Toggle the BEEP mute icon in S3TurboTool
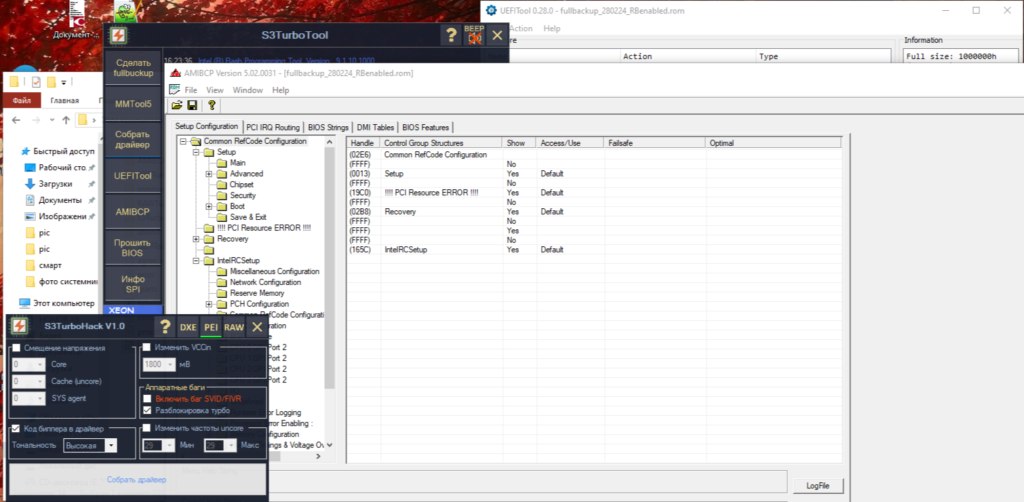This screenshot has height=502, width=1024. (x=473, y=35)
